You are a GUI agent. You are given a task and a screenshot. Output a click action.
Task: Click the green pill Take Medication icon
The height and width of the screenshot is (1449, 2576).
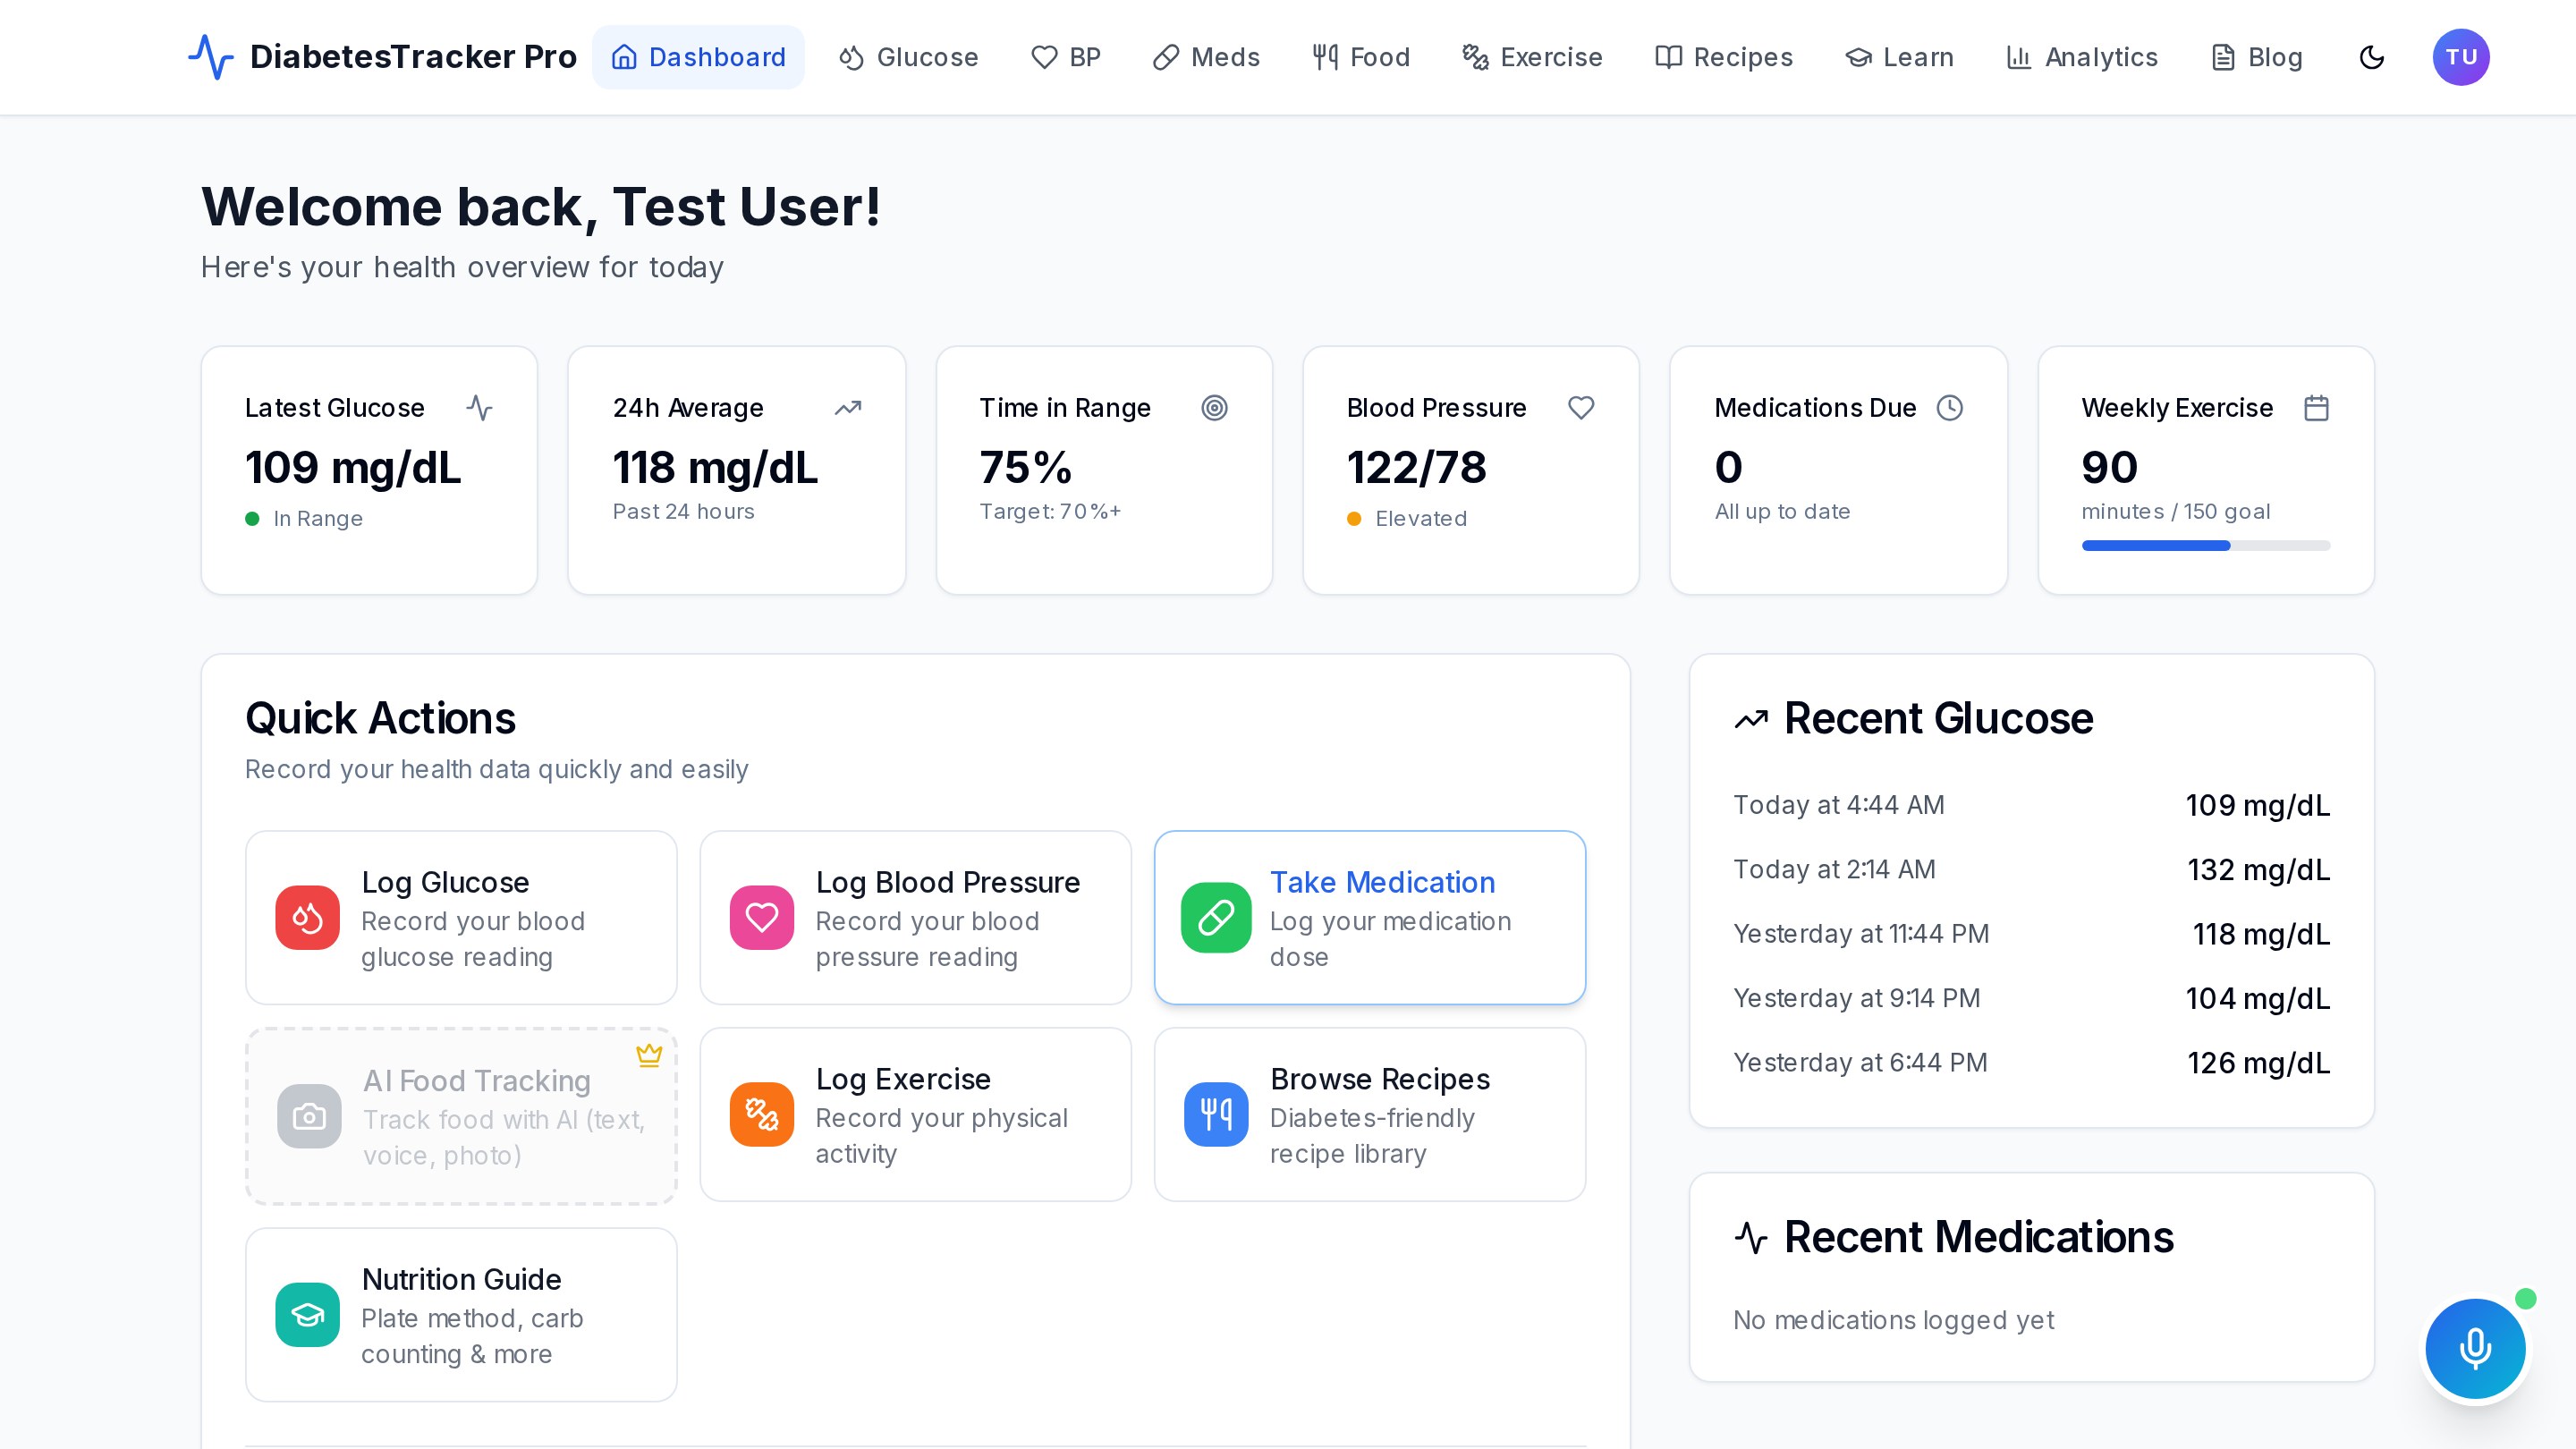tap(1216, 917)
